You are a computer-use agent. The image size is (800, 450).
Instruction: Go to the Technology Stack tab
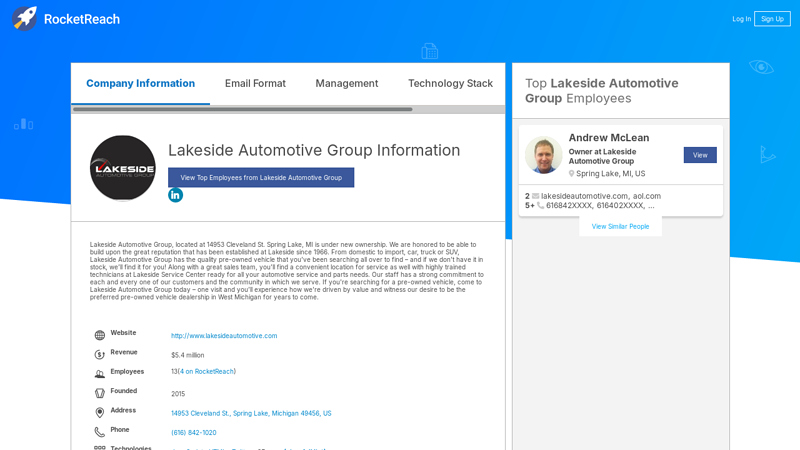[x=451, y=84]
